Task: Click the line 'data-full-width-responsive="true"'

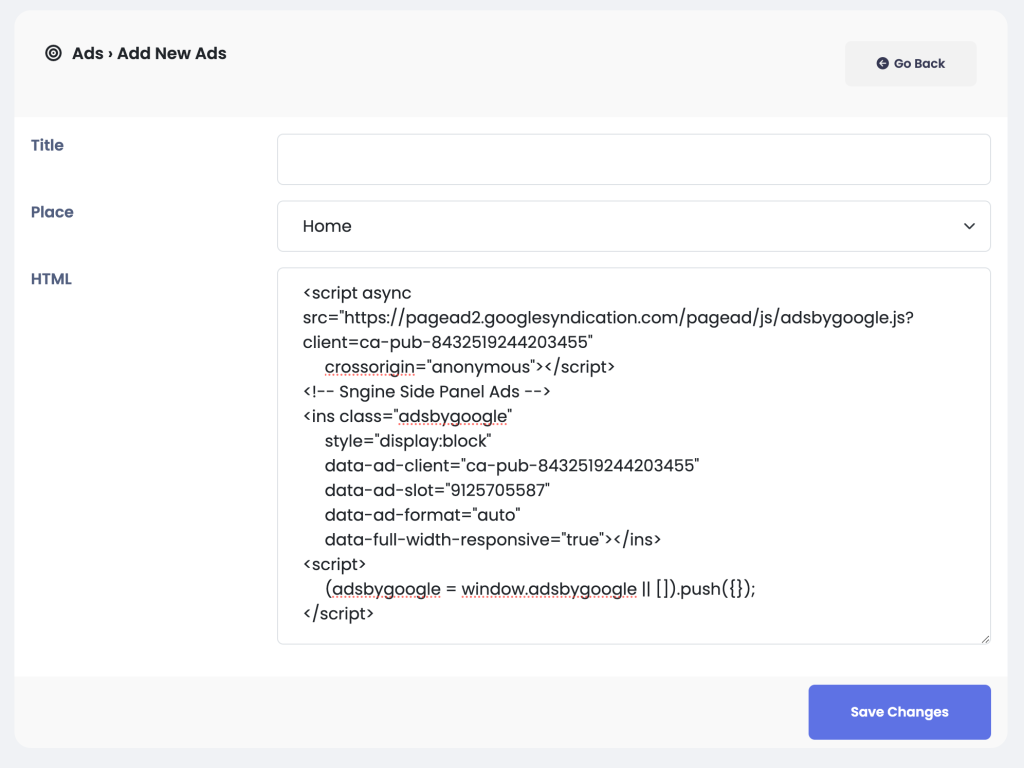Action: 492,540
